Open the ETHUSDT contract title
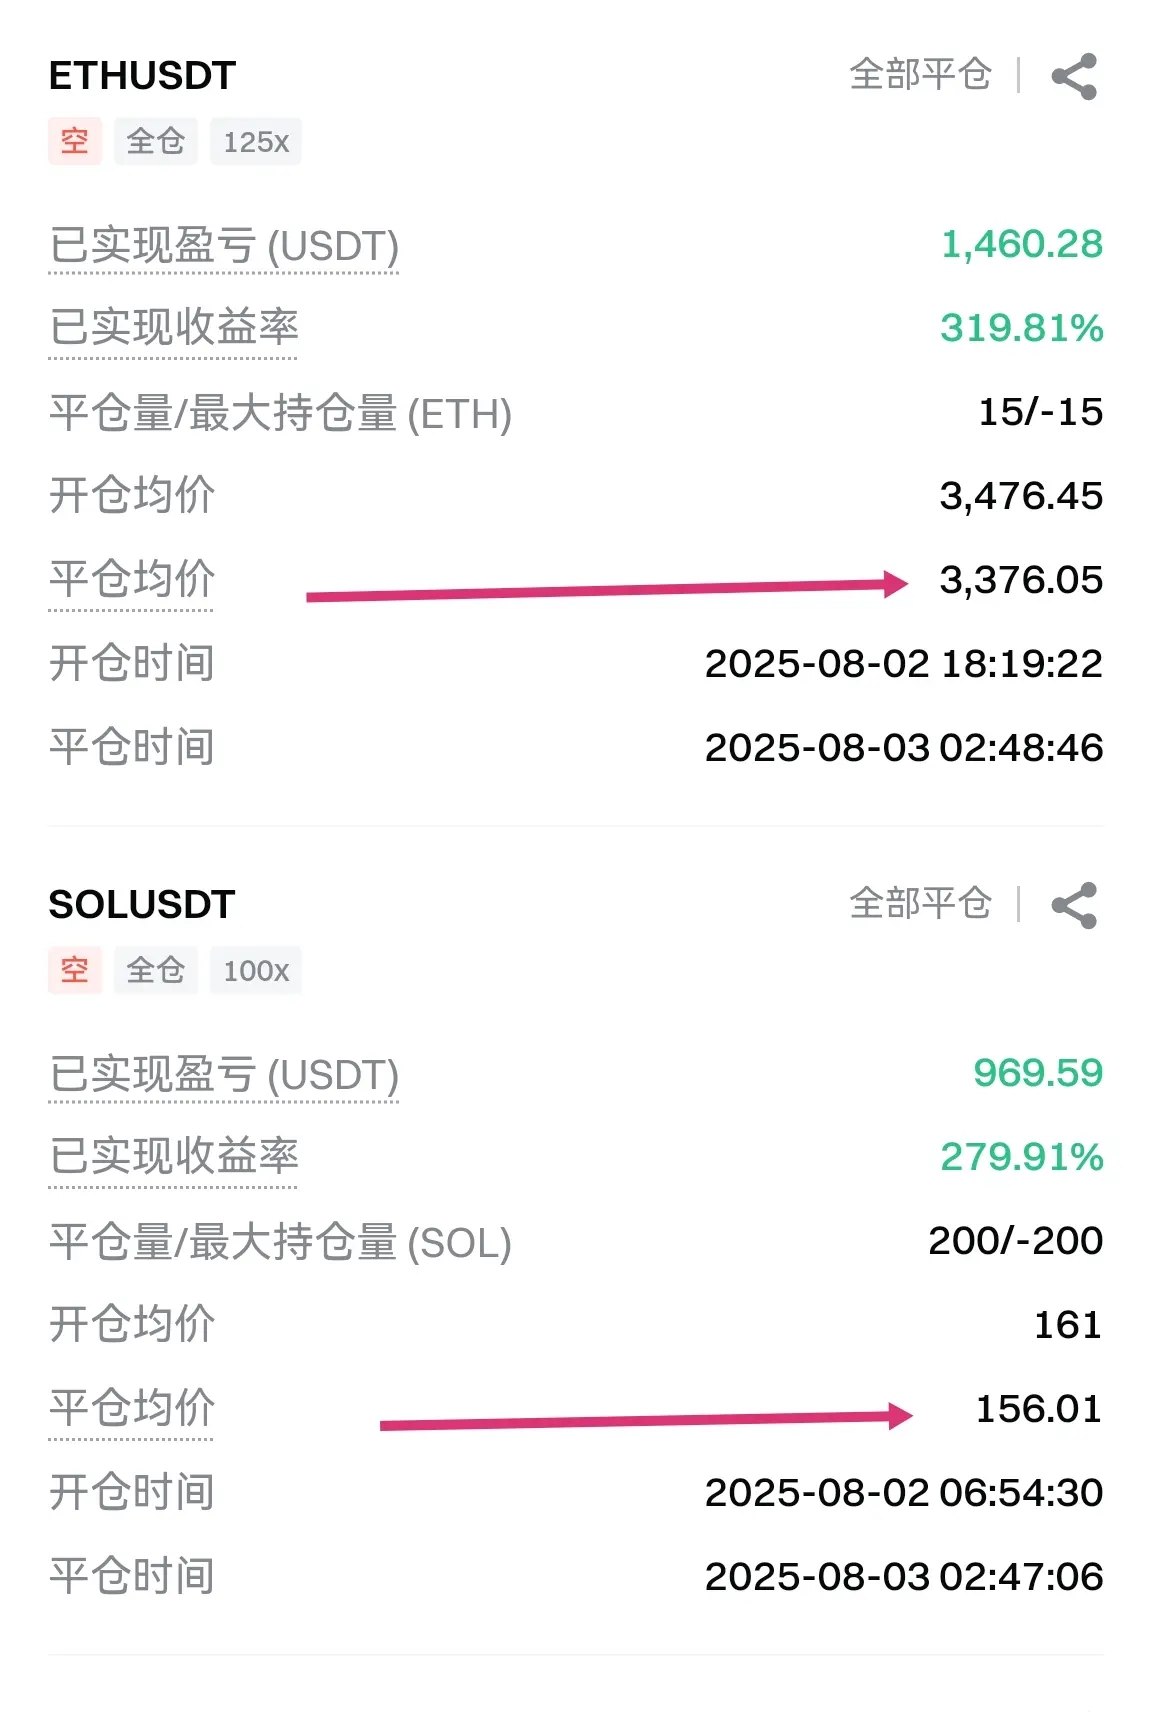This screenshot has width=1152, height=1712. (142, 76)
